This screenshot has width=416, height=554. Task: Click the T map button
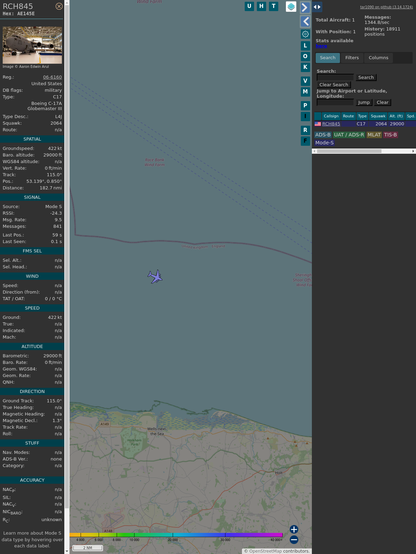coord(273,6)
